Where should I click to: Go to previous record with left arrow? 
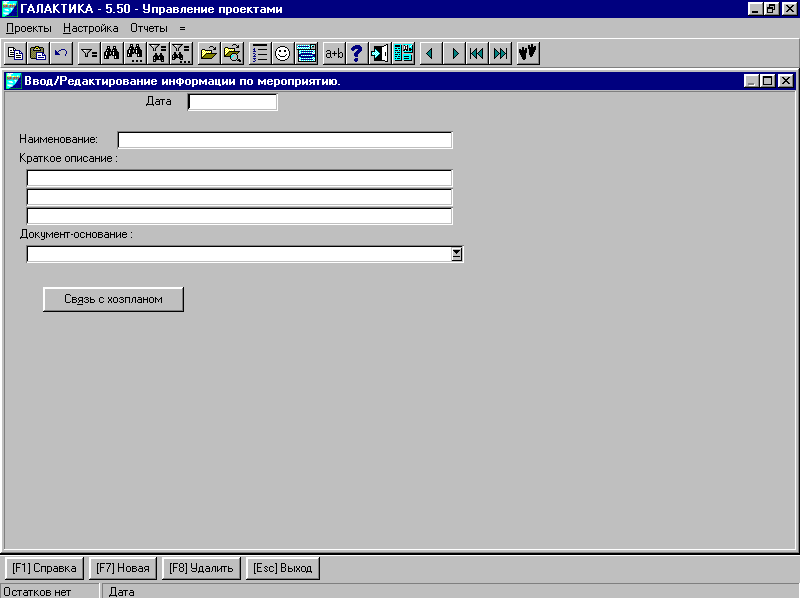tap(431, 53)
